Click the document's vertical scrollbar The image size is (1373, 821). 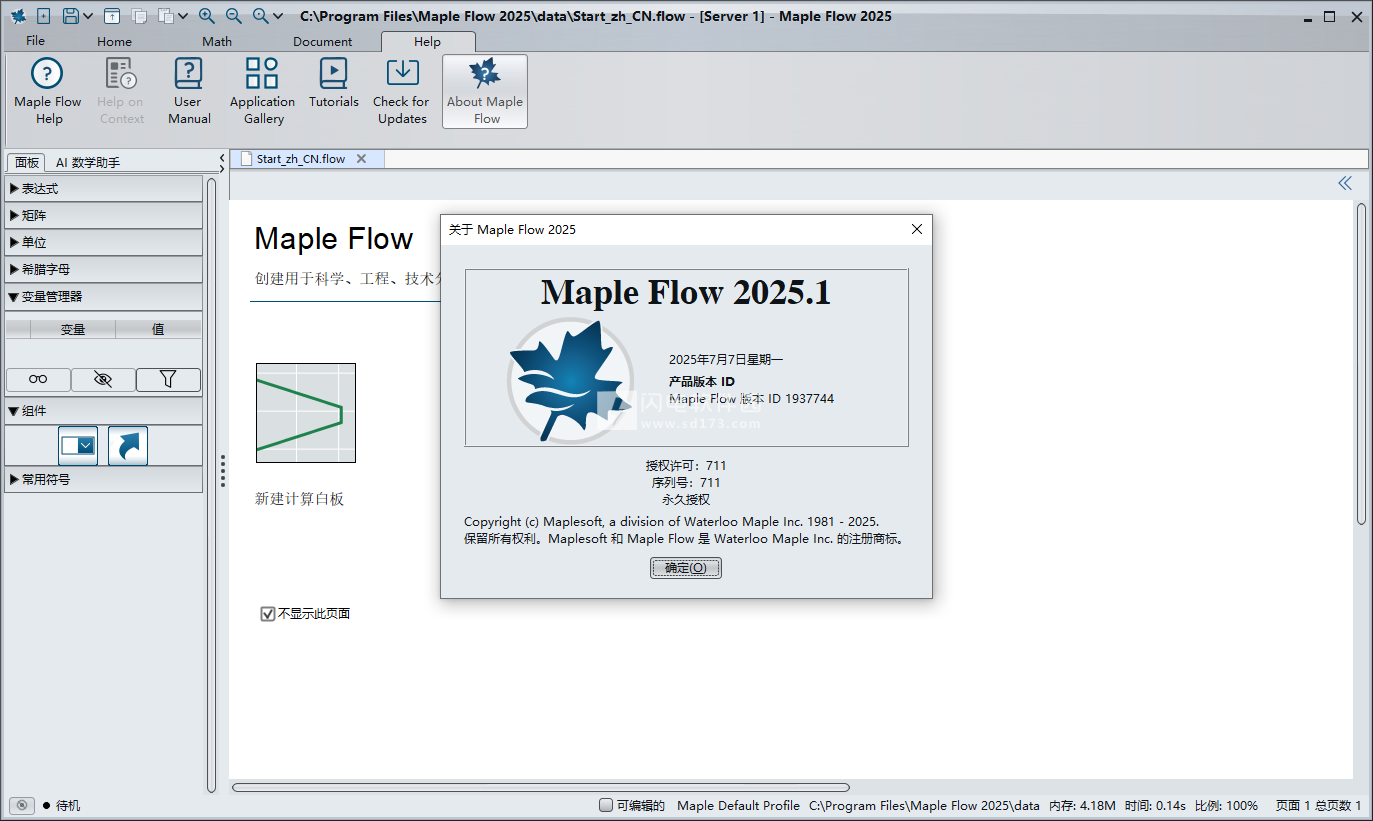1361,363
